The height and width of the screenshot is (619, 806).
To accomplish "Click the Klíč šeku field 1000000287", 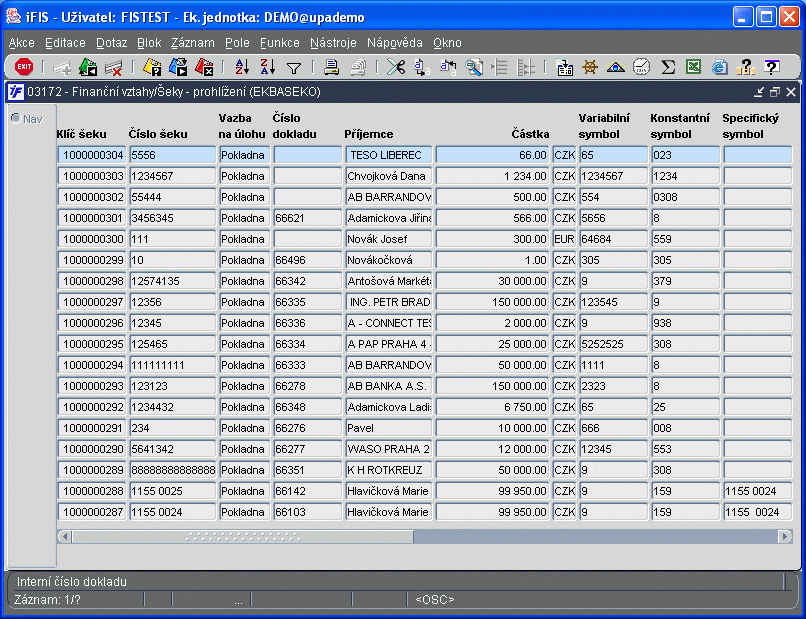I will click(x=92, y=512).
